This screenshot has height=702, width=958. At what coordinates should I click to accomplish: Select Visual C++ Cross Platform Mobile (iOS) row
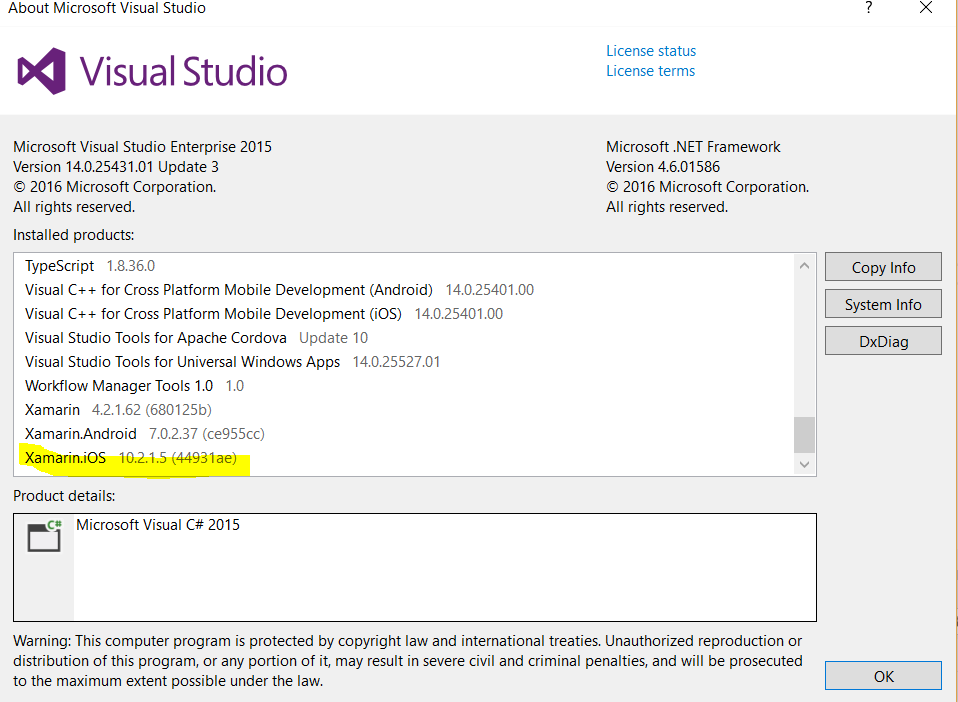(403, 313)
